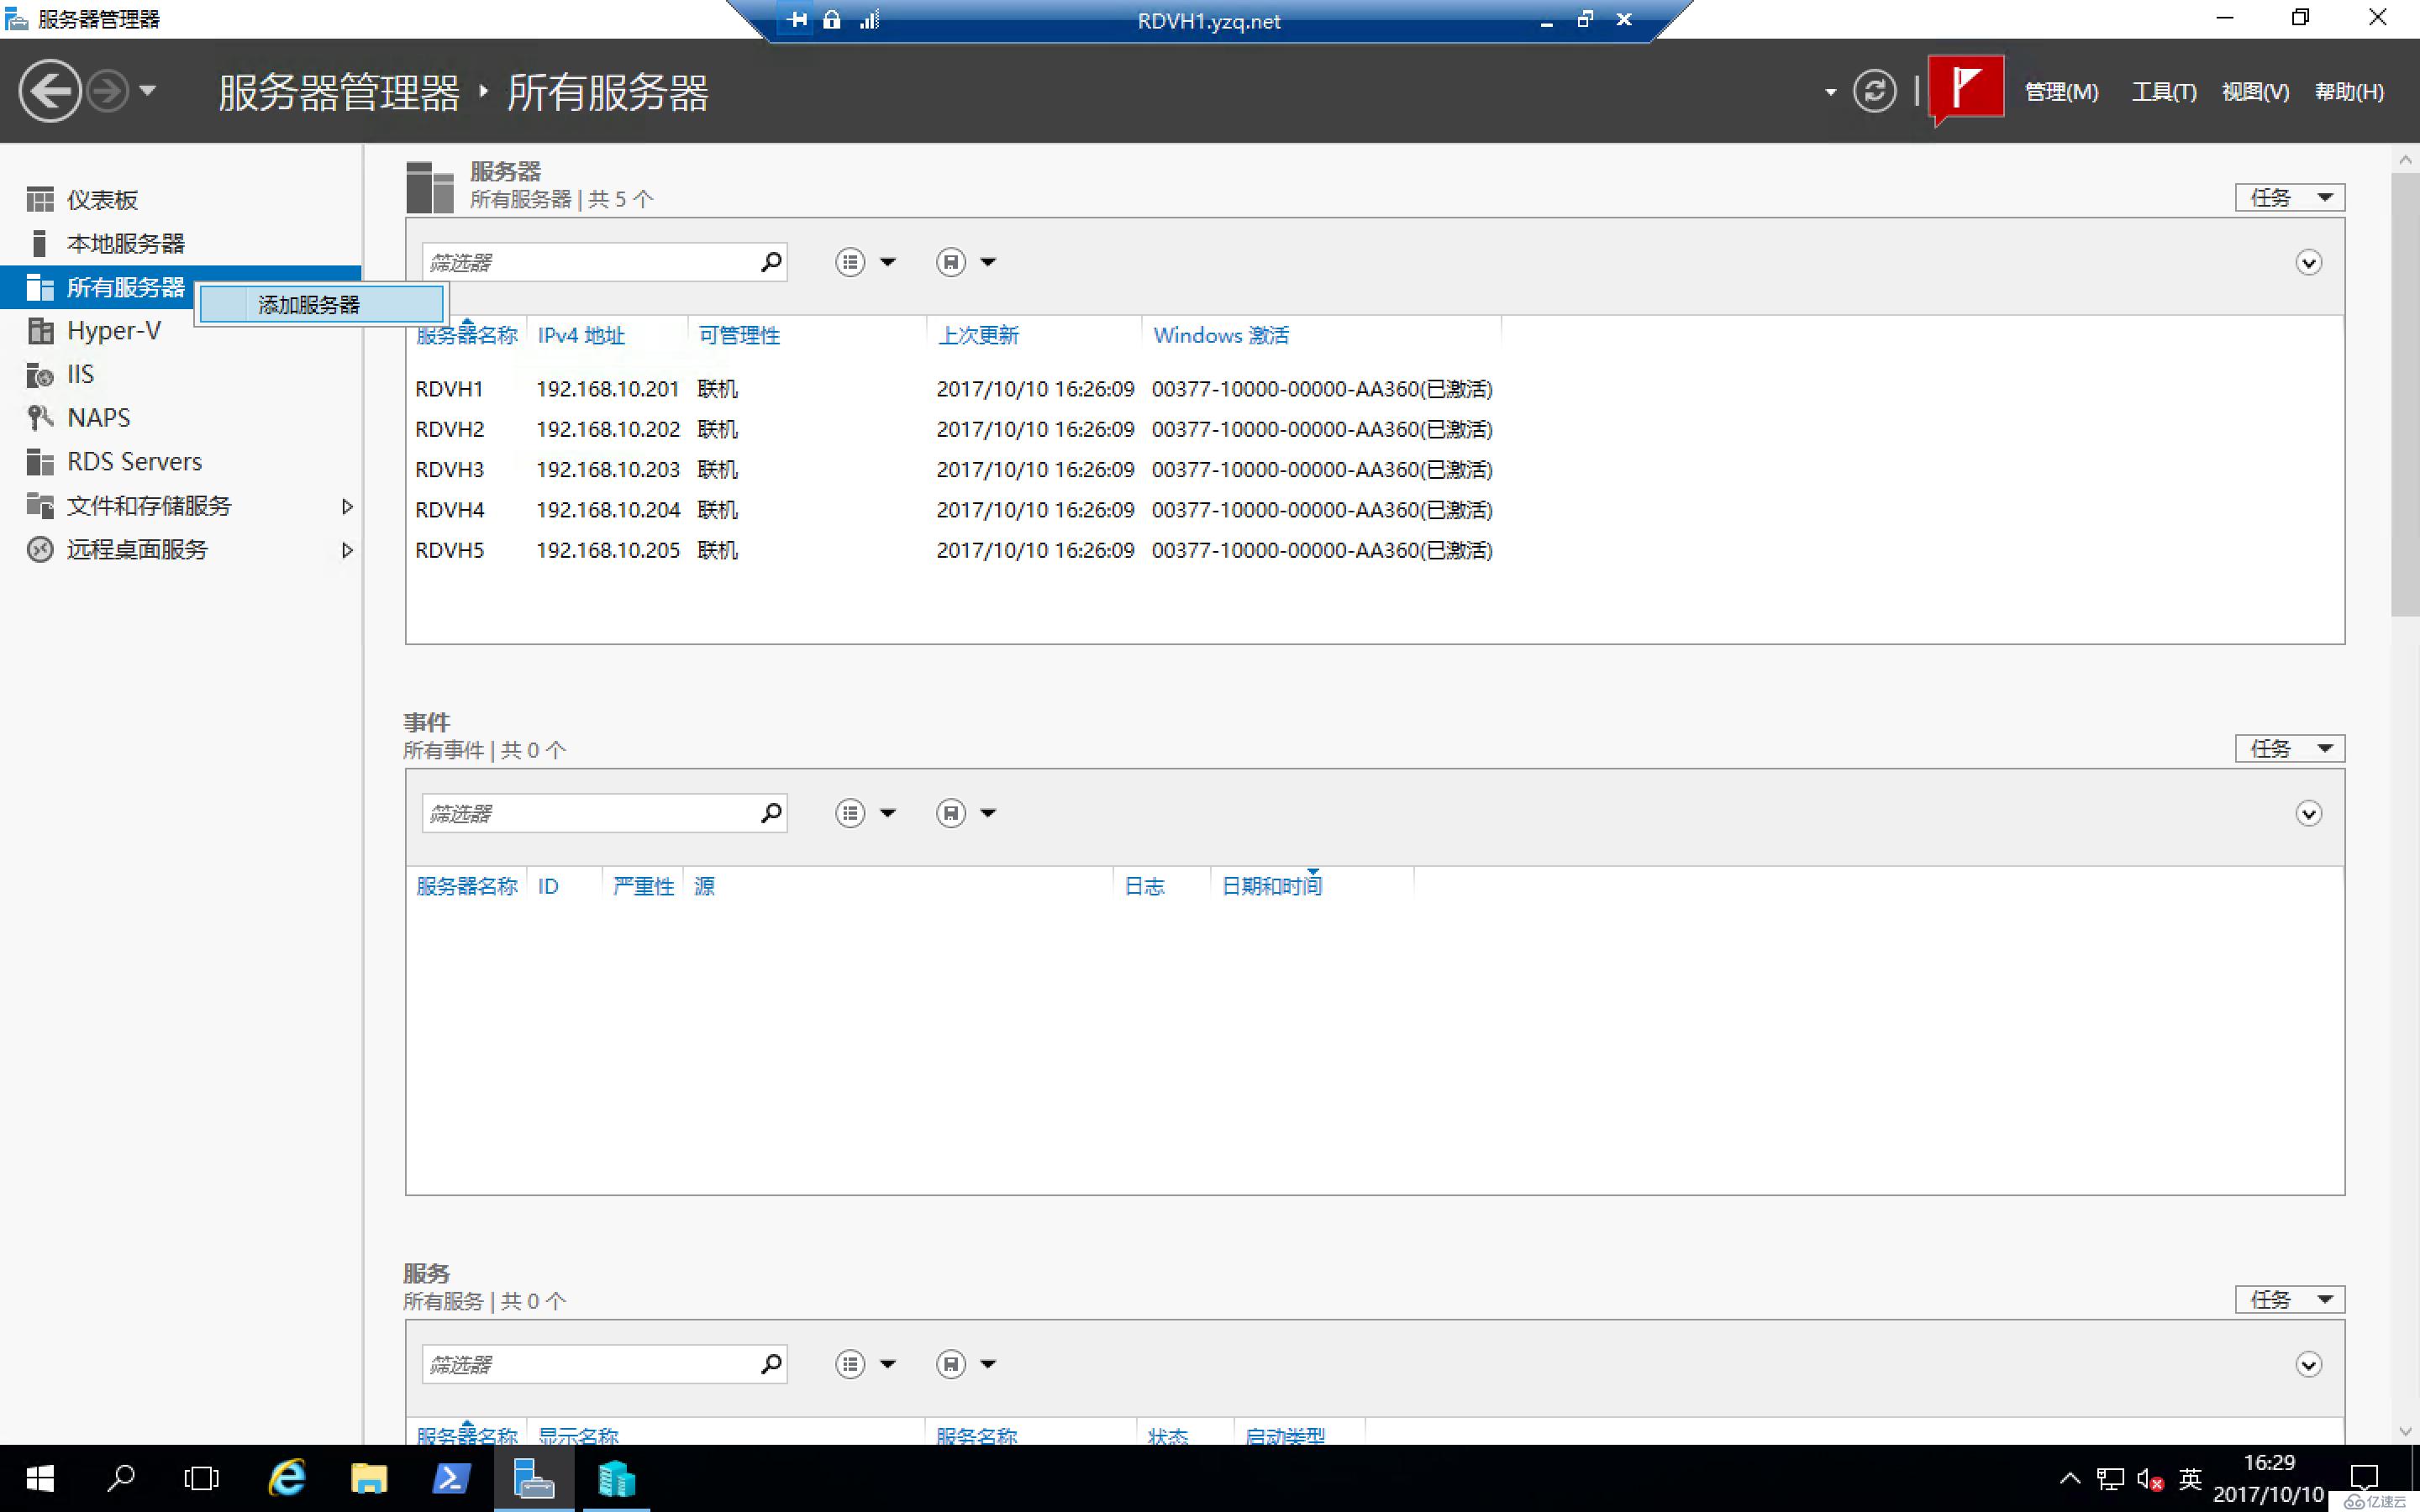The height and width of the screenshot is (1512, 2420).
Task: Sort servers by Windows 激活 column
Action: [1221, 335]
